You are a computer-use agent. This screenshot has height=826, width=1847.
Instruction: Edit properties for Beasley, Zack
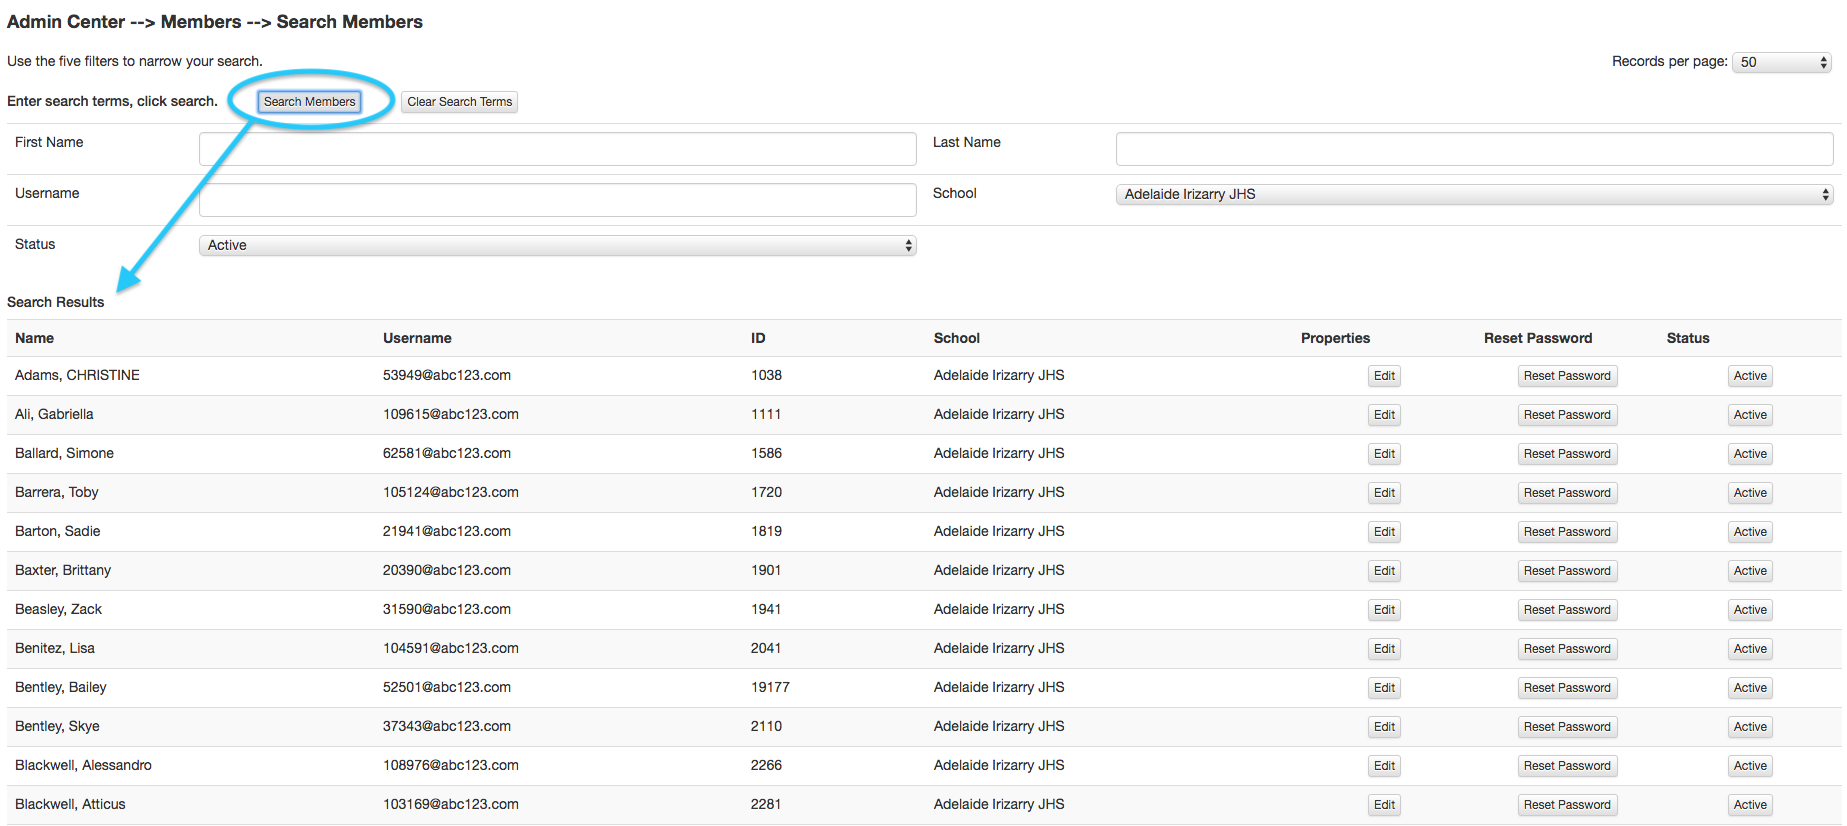[1384, 610]
